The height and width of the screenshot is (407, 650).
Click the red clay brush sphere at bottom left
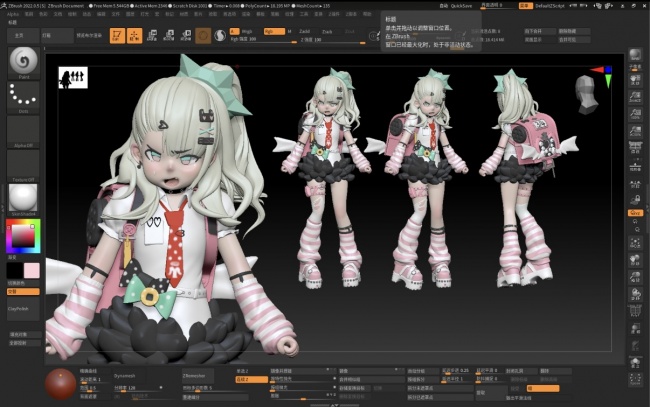point(61,384)
